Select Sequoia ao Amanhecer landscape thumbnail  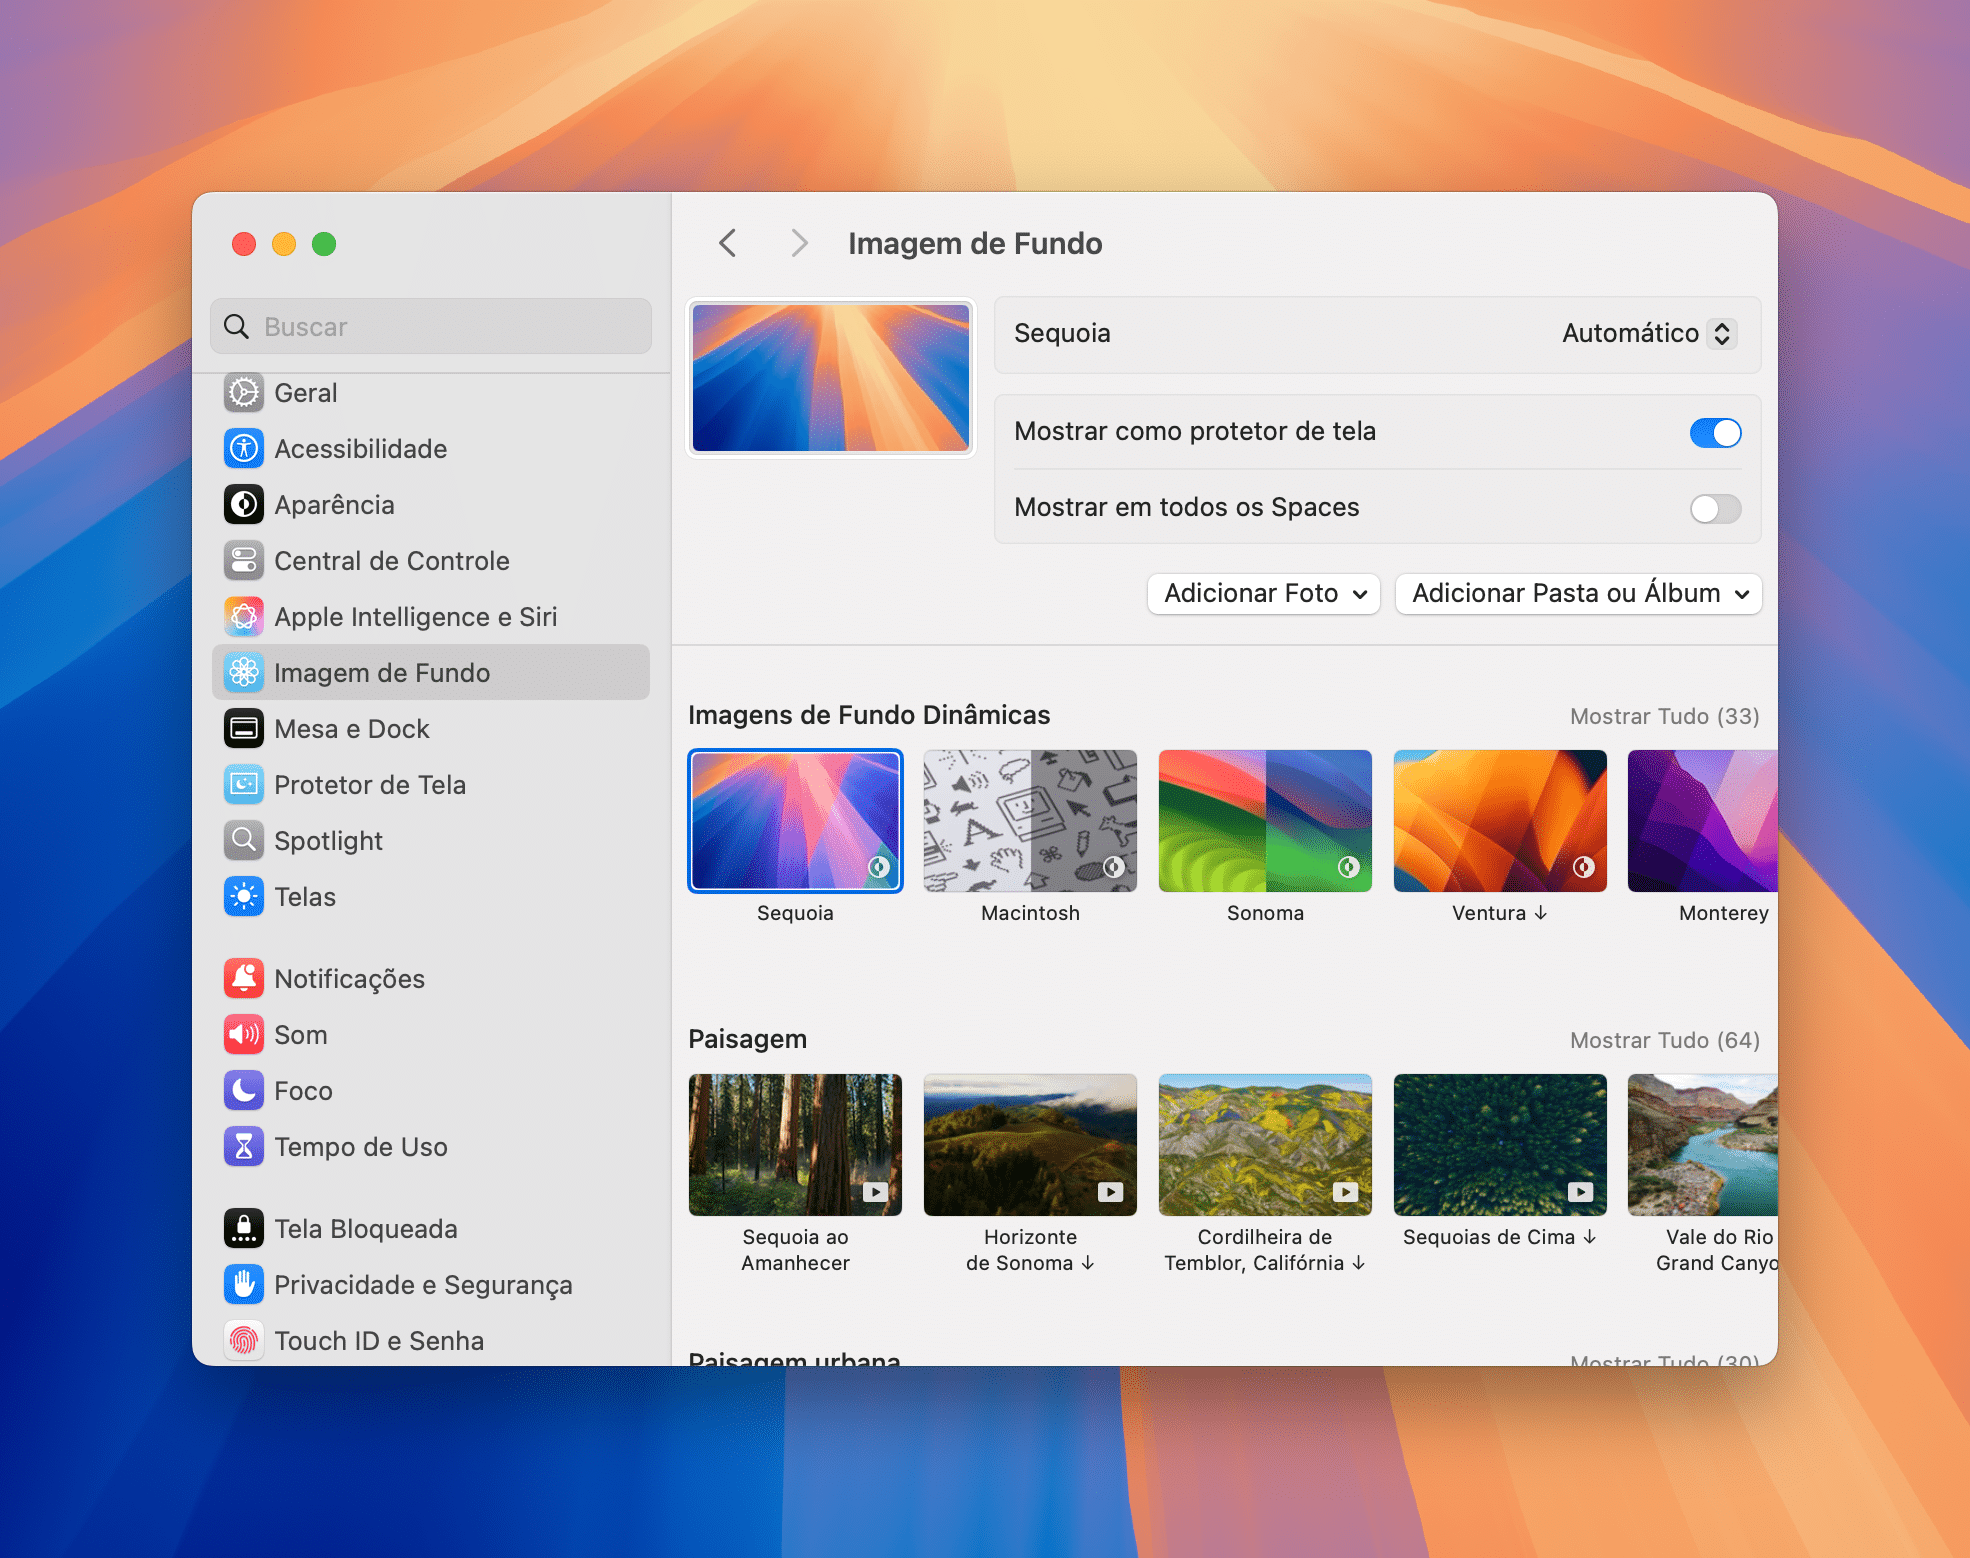pos(795,1145)
